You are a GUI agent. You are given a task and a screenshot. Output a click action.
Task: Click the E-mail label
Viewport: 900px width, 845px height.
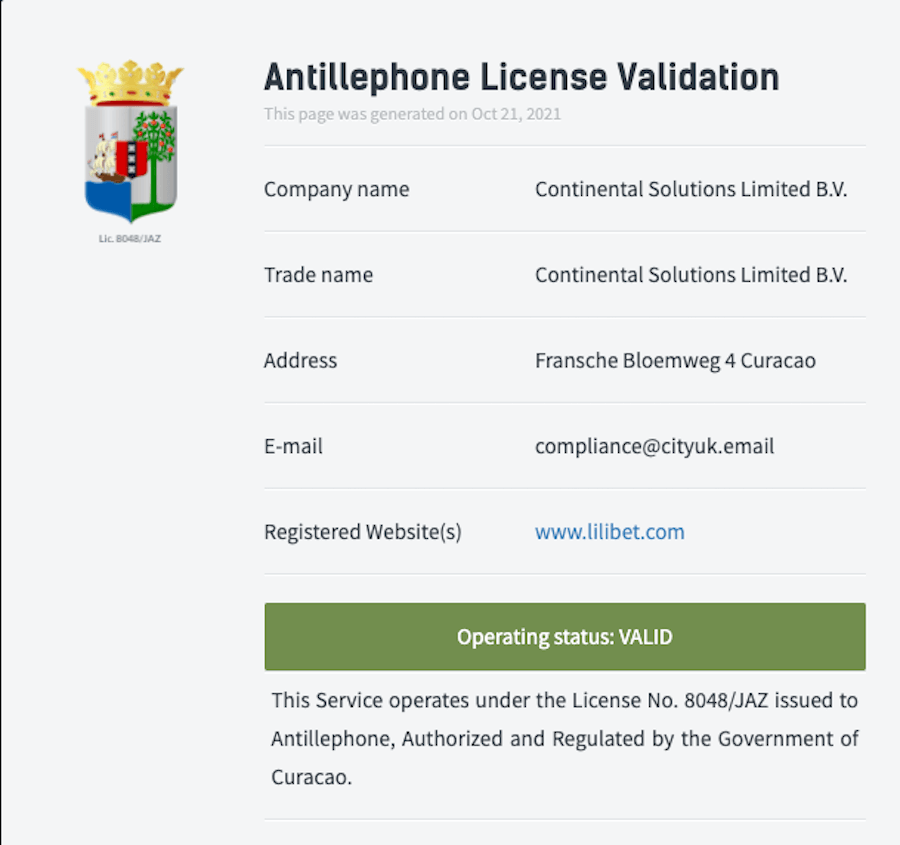[x=293, y=446]
